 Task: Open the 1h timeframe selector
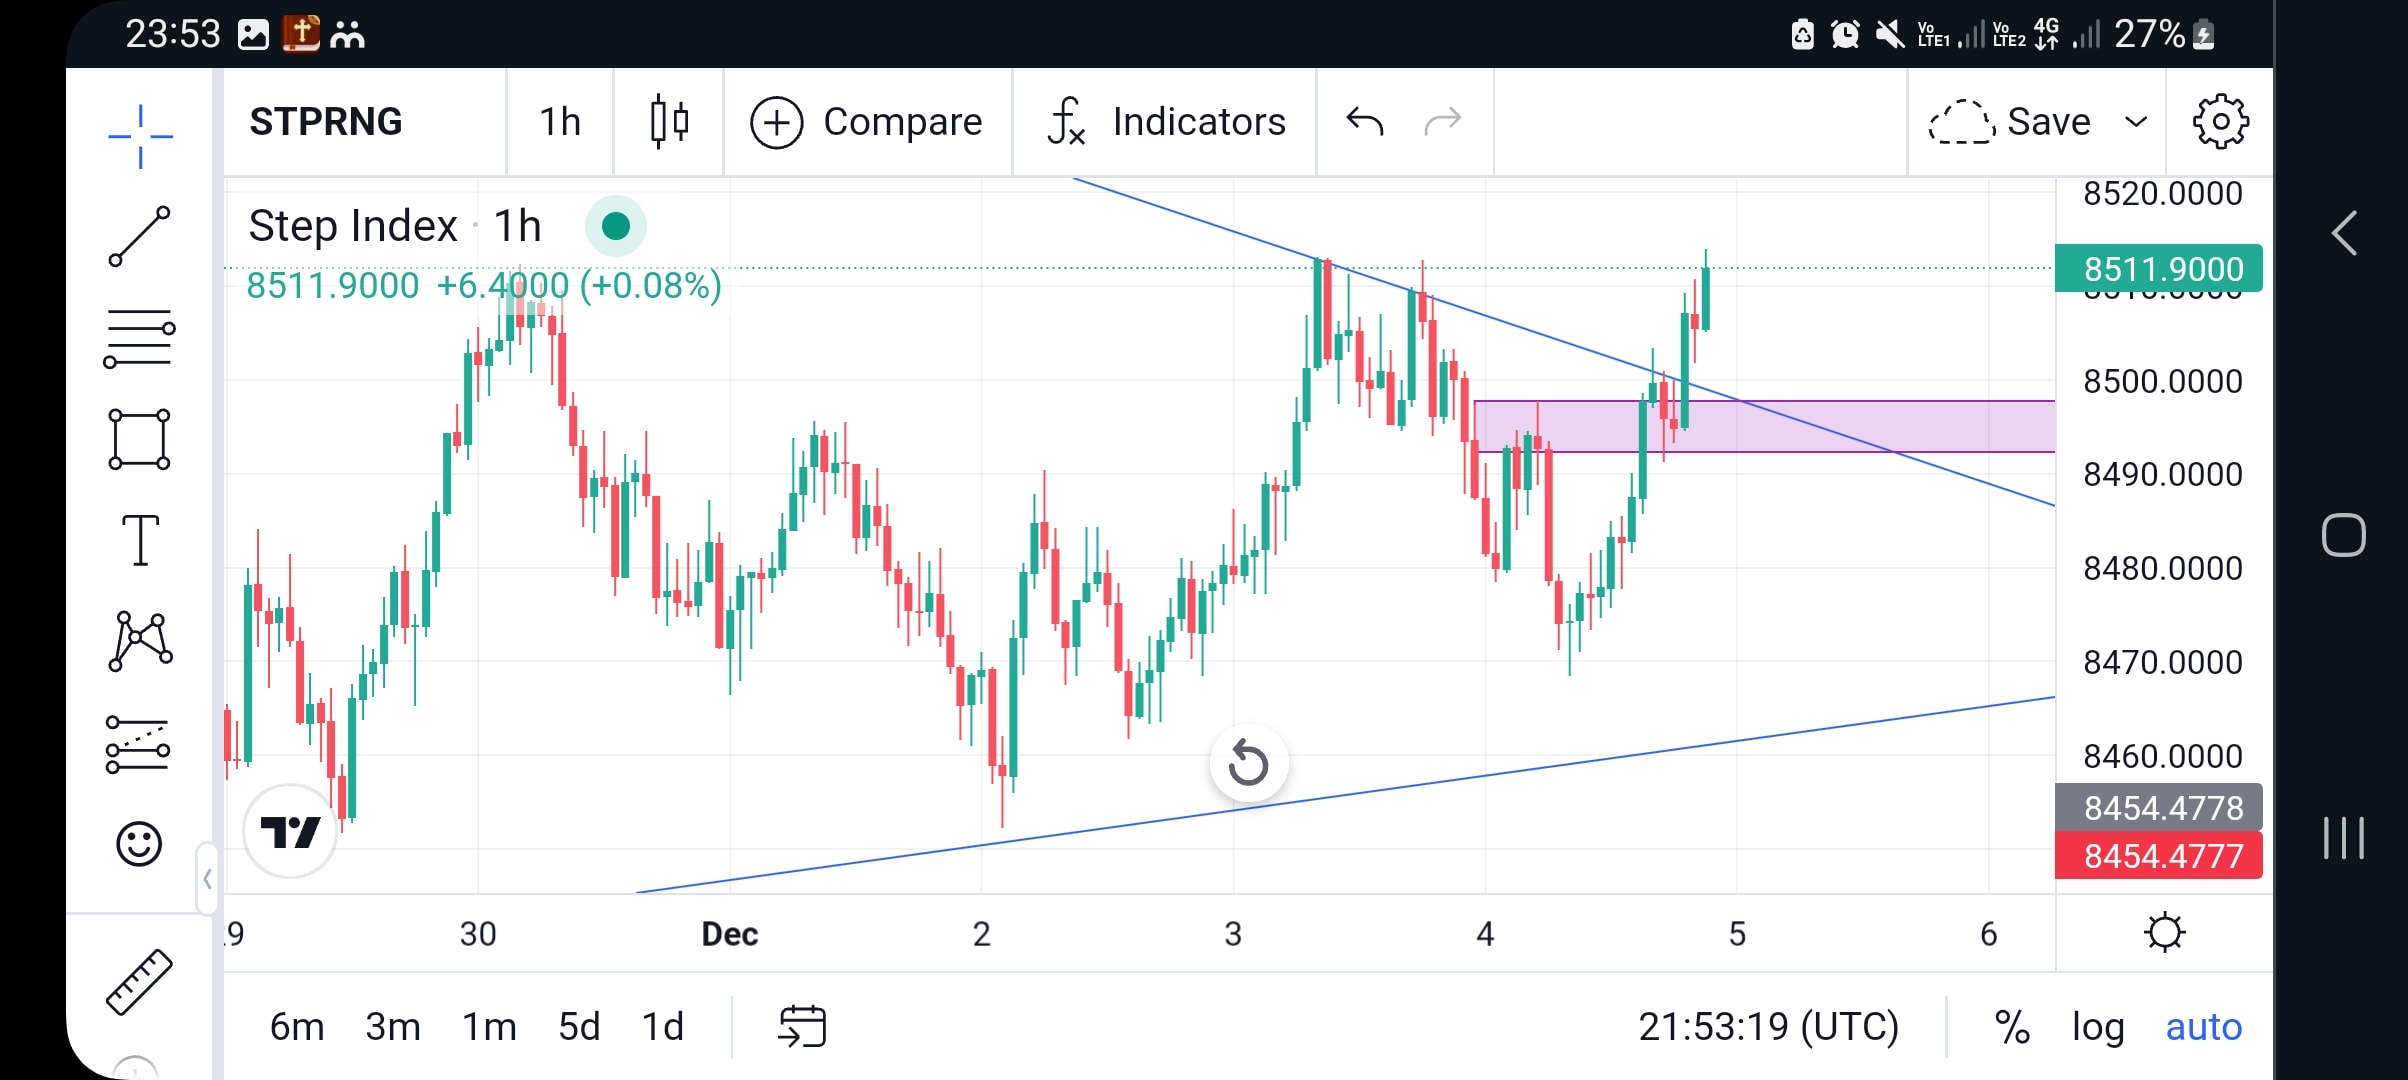click(x=560, y=122)
